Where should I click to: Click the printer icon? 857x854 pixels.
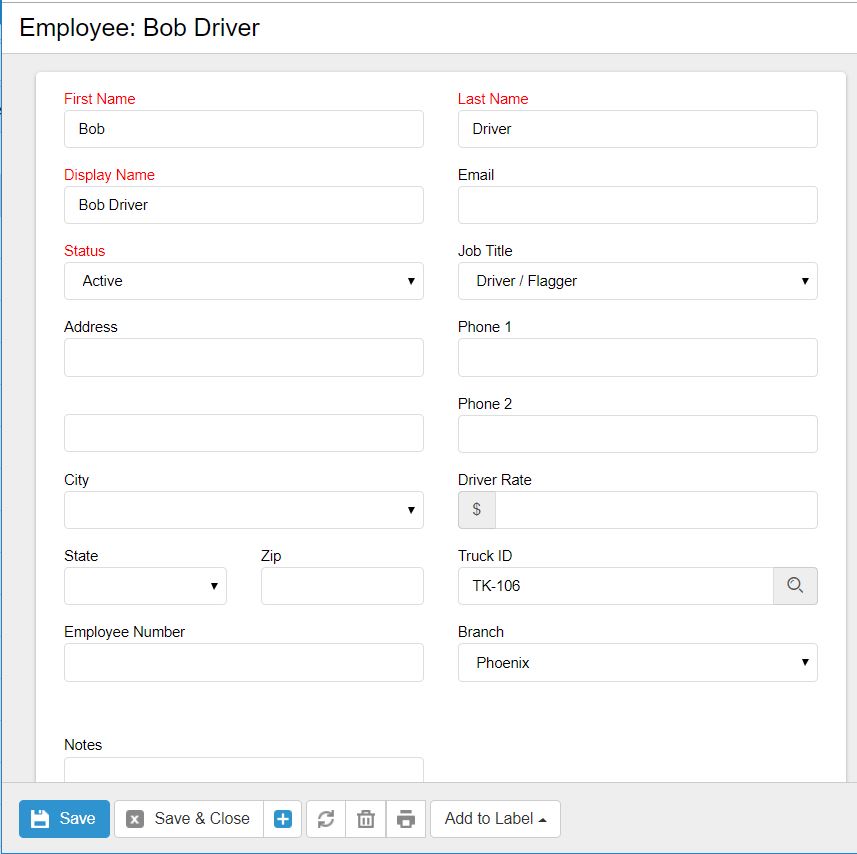(406, 819)
